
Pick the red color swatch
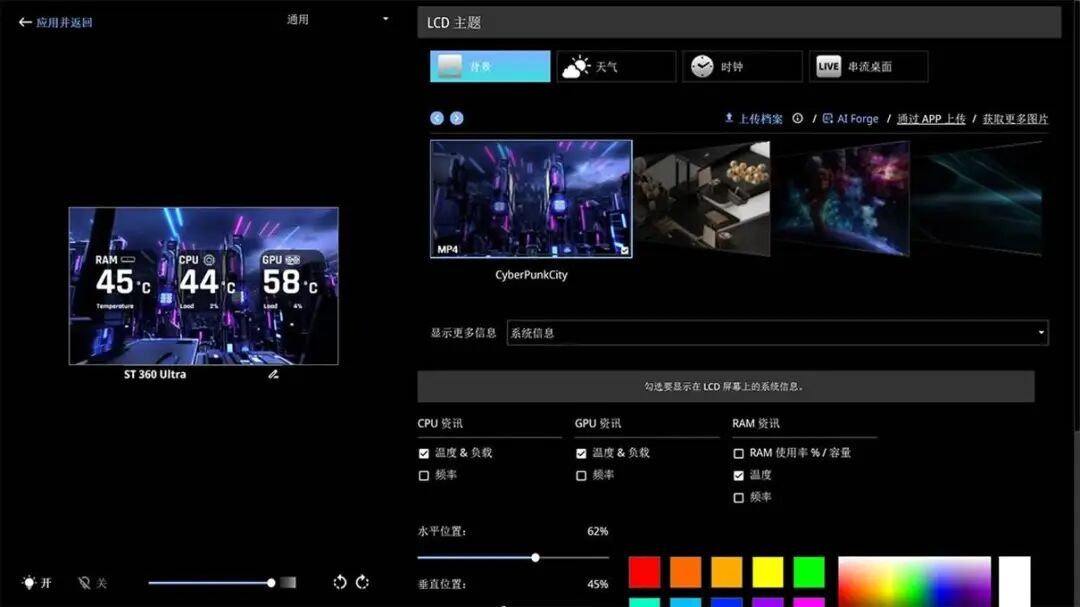coord(645,572)
